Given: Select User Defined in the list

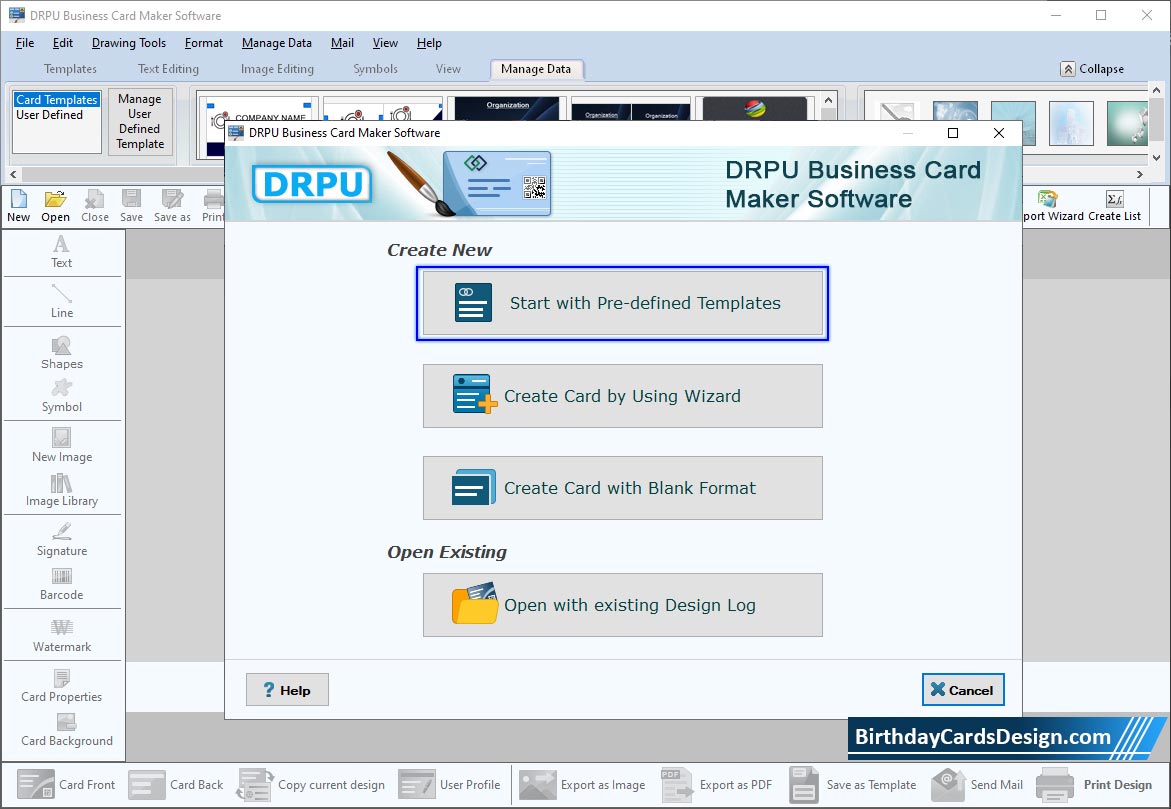Looking at the screenshot, I should click(x=49, y=115).
